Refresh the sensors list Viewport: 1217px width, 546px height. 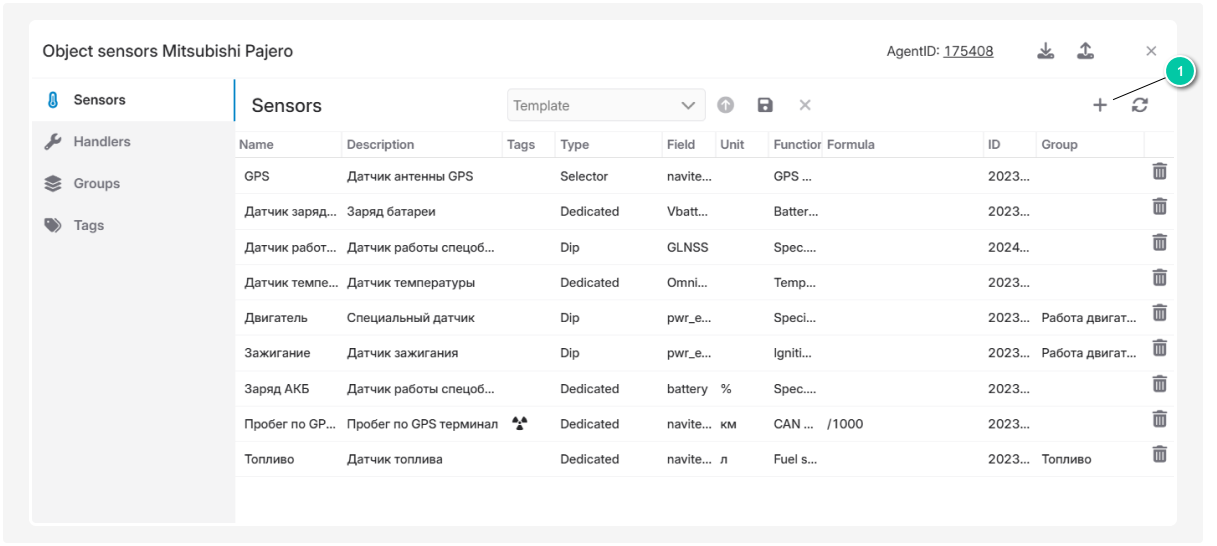click(1139, 105)
